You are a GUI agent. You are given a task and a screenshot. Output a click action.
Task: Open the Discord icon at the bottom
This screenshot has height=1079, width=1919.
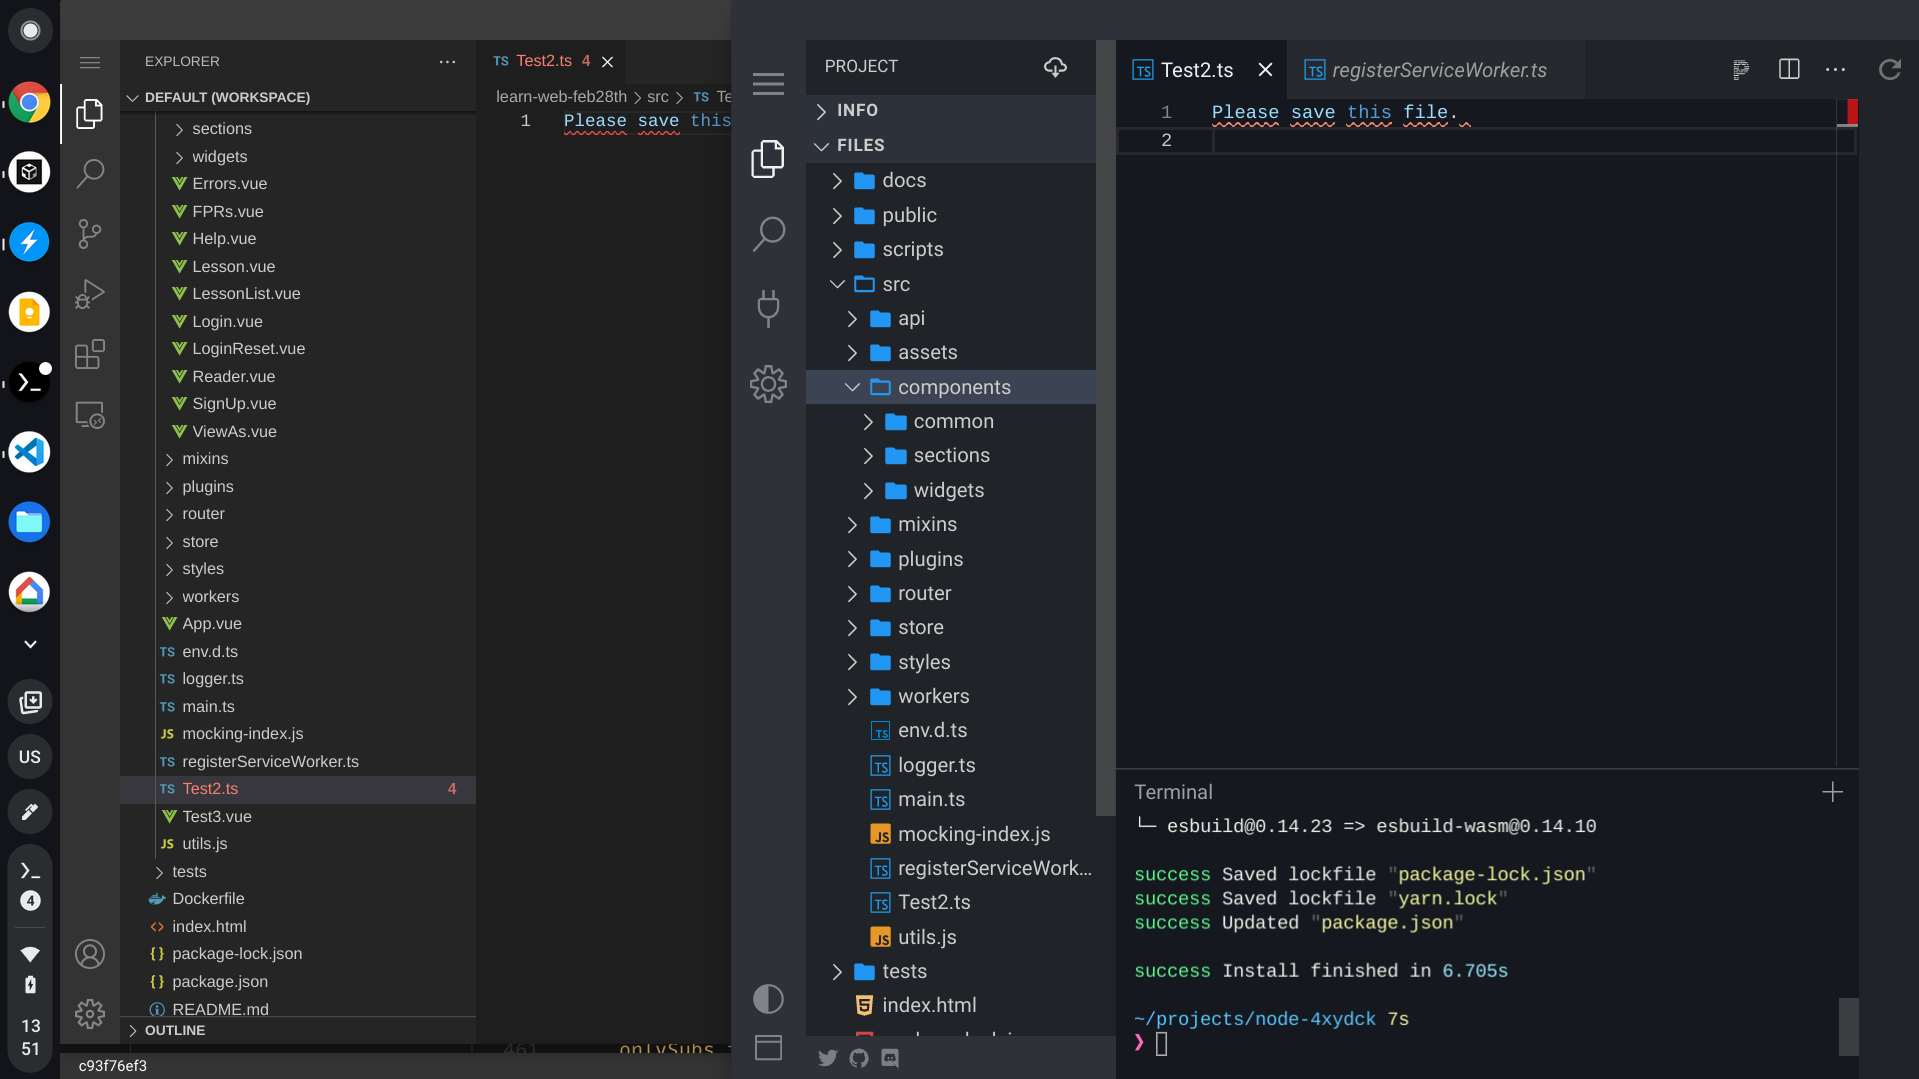coord(890,1057)
